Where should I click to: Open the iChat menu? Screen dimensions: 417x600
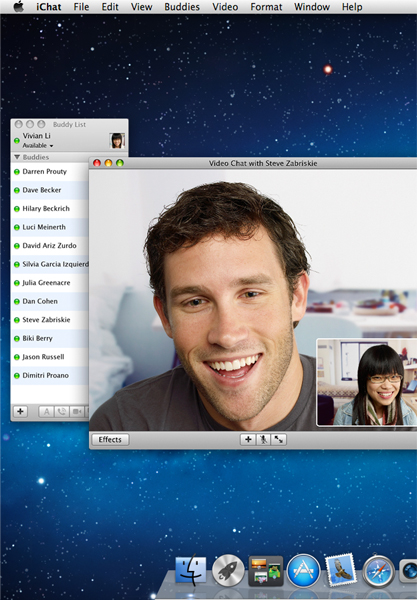[x=49, y=7]
